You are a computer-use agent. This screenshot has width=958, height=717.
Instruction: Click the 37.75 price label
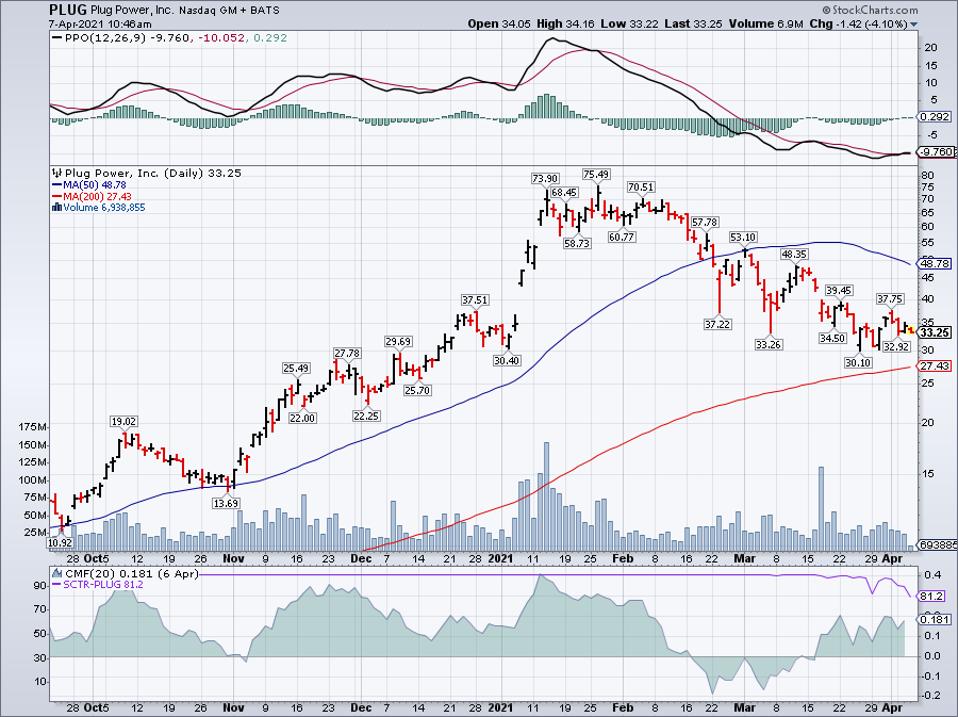pyautogui.click(x=890, y=299)
